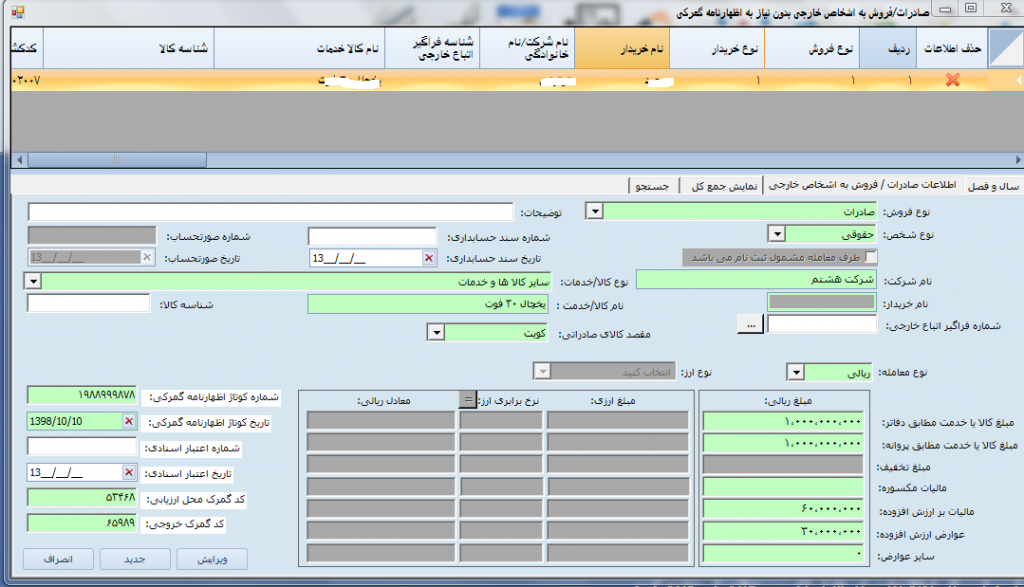Click the انصراف button
This screenshot has height=587, width=1024.
click(58, 559)
